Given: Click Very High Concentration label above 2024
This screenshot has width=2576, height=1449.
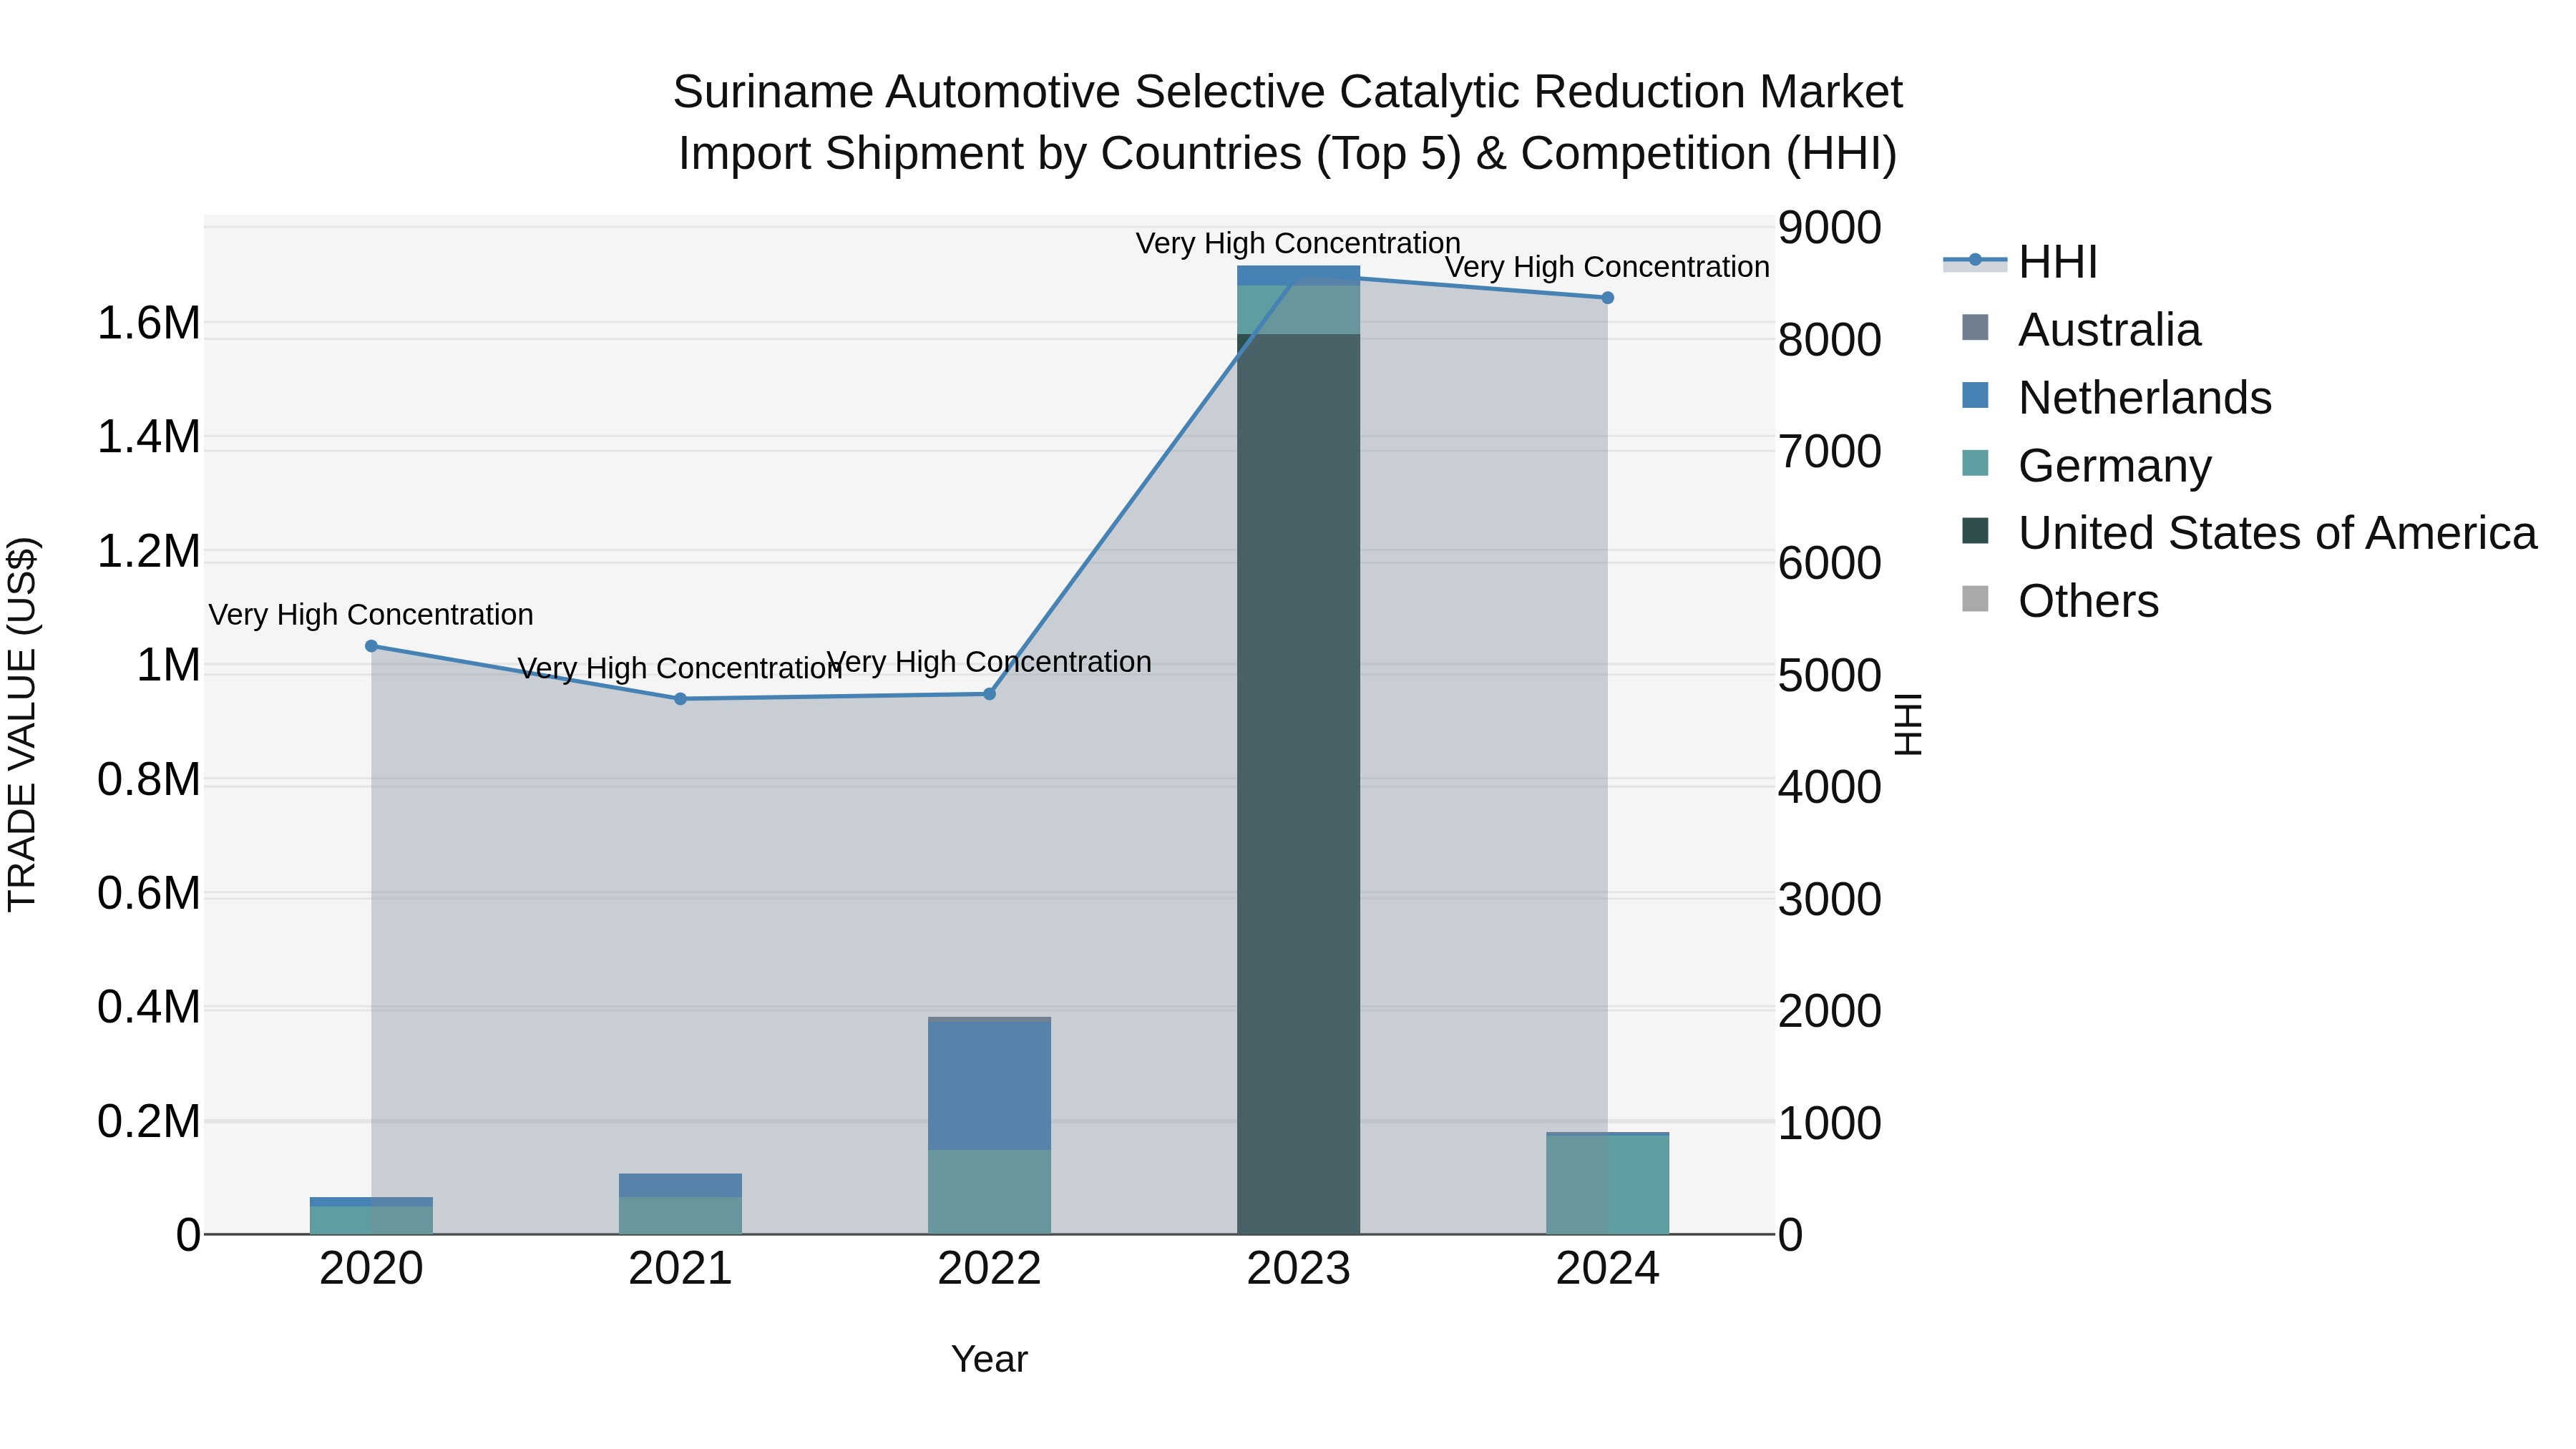Looking at the screenshot, I should pyautogui.click(x=1607, y=267).
